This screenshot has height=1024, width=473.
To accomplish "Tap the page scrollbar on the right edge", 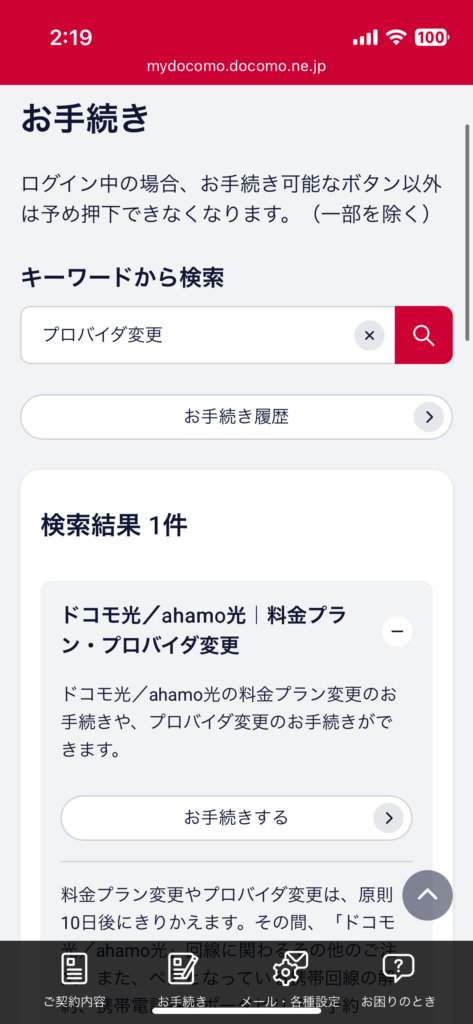I will [467, 232].
